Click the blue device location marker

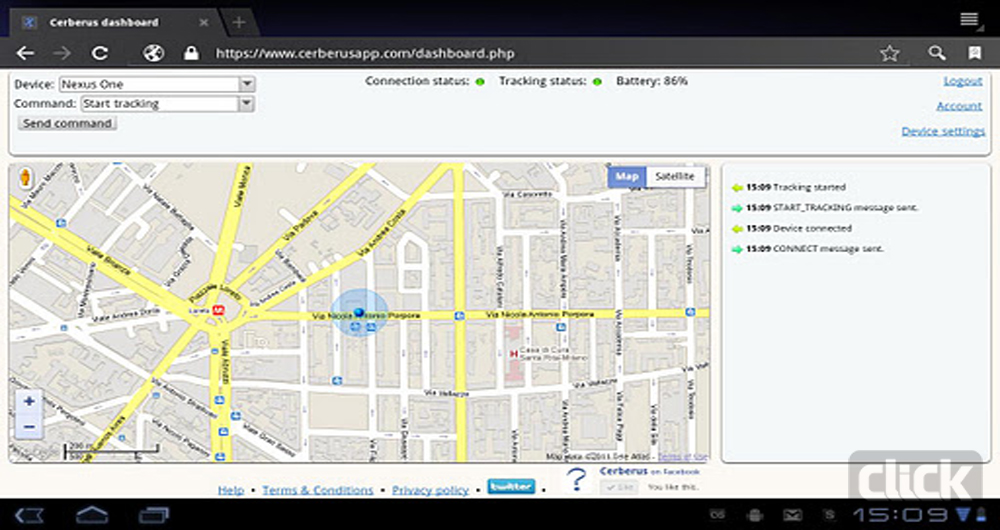click(359, 313)
